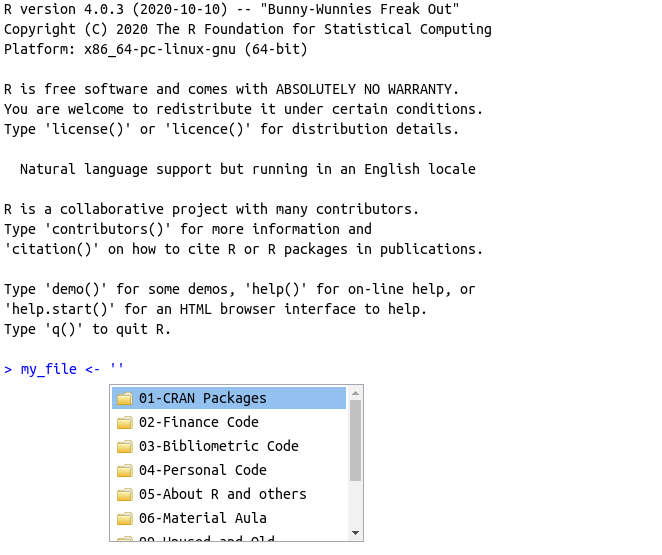This screenshot has width=662, height=555.
Task: Pick 03-Bibliometric Code in autocomplete popup
Action: pyautogui.click(x=218, y=447)
